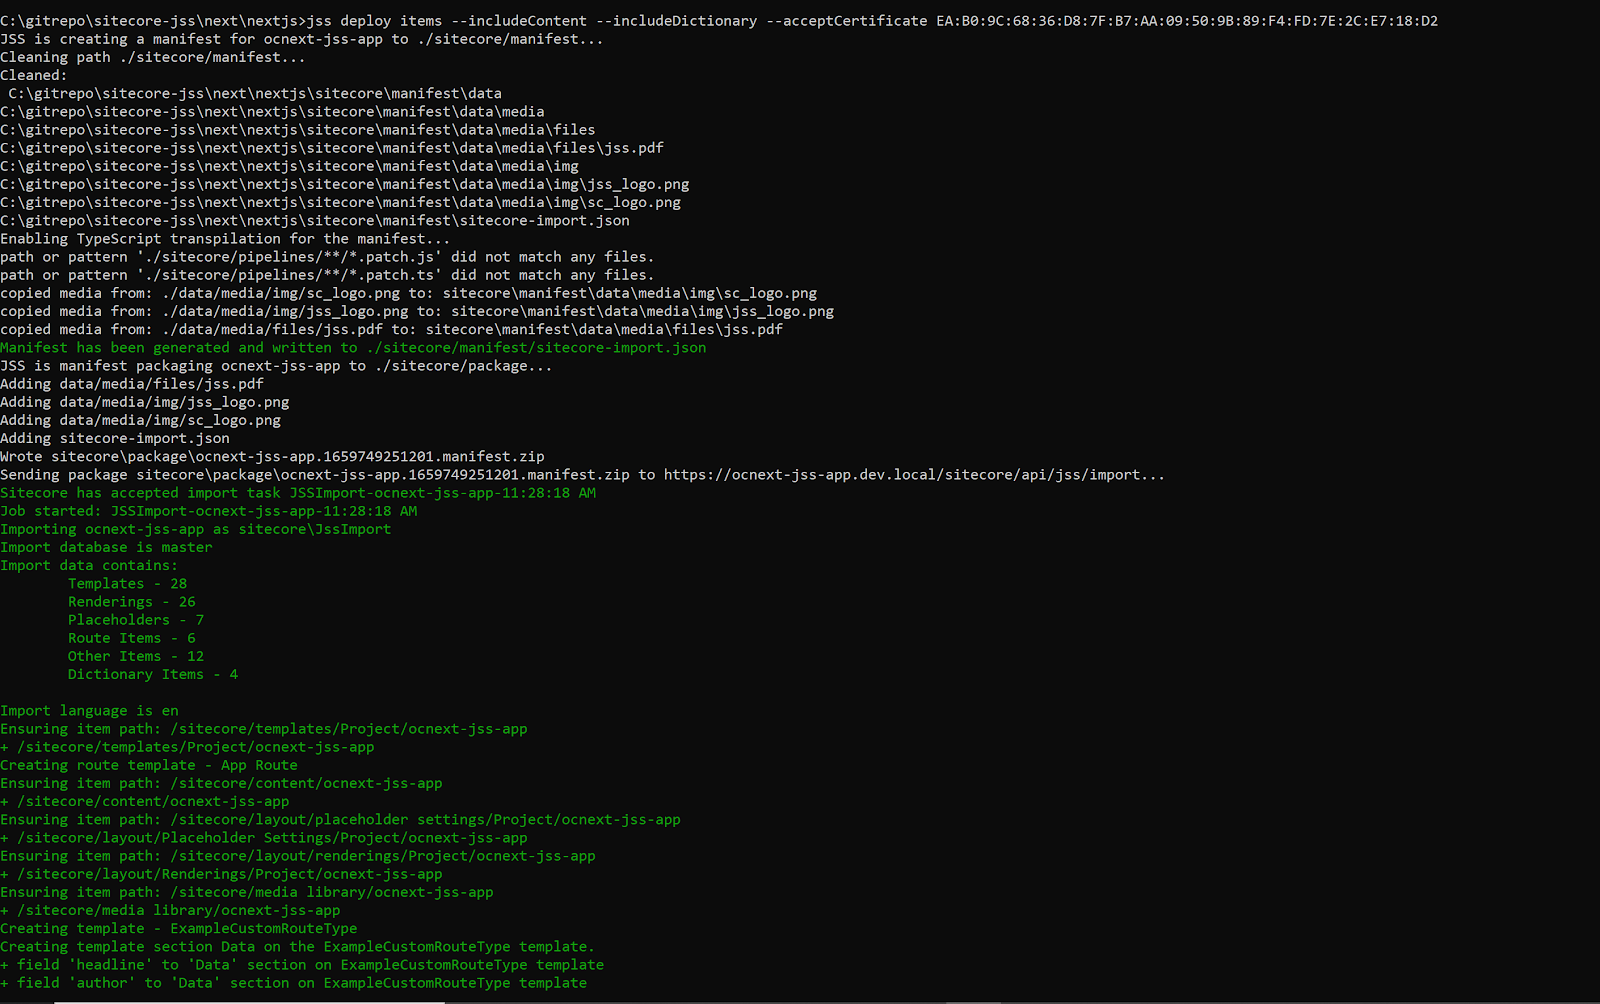Select 'Ensuring item path' layout/renderings line

[x=298, y=856]
